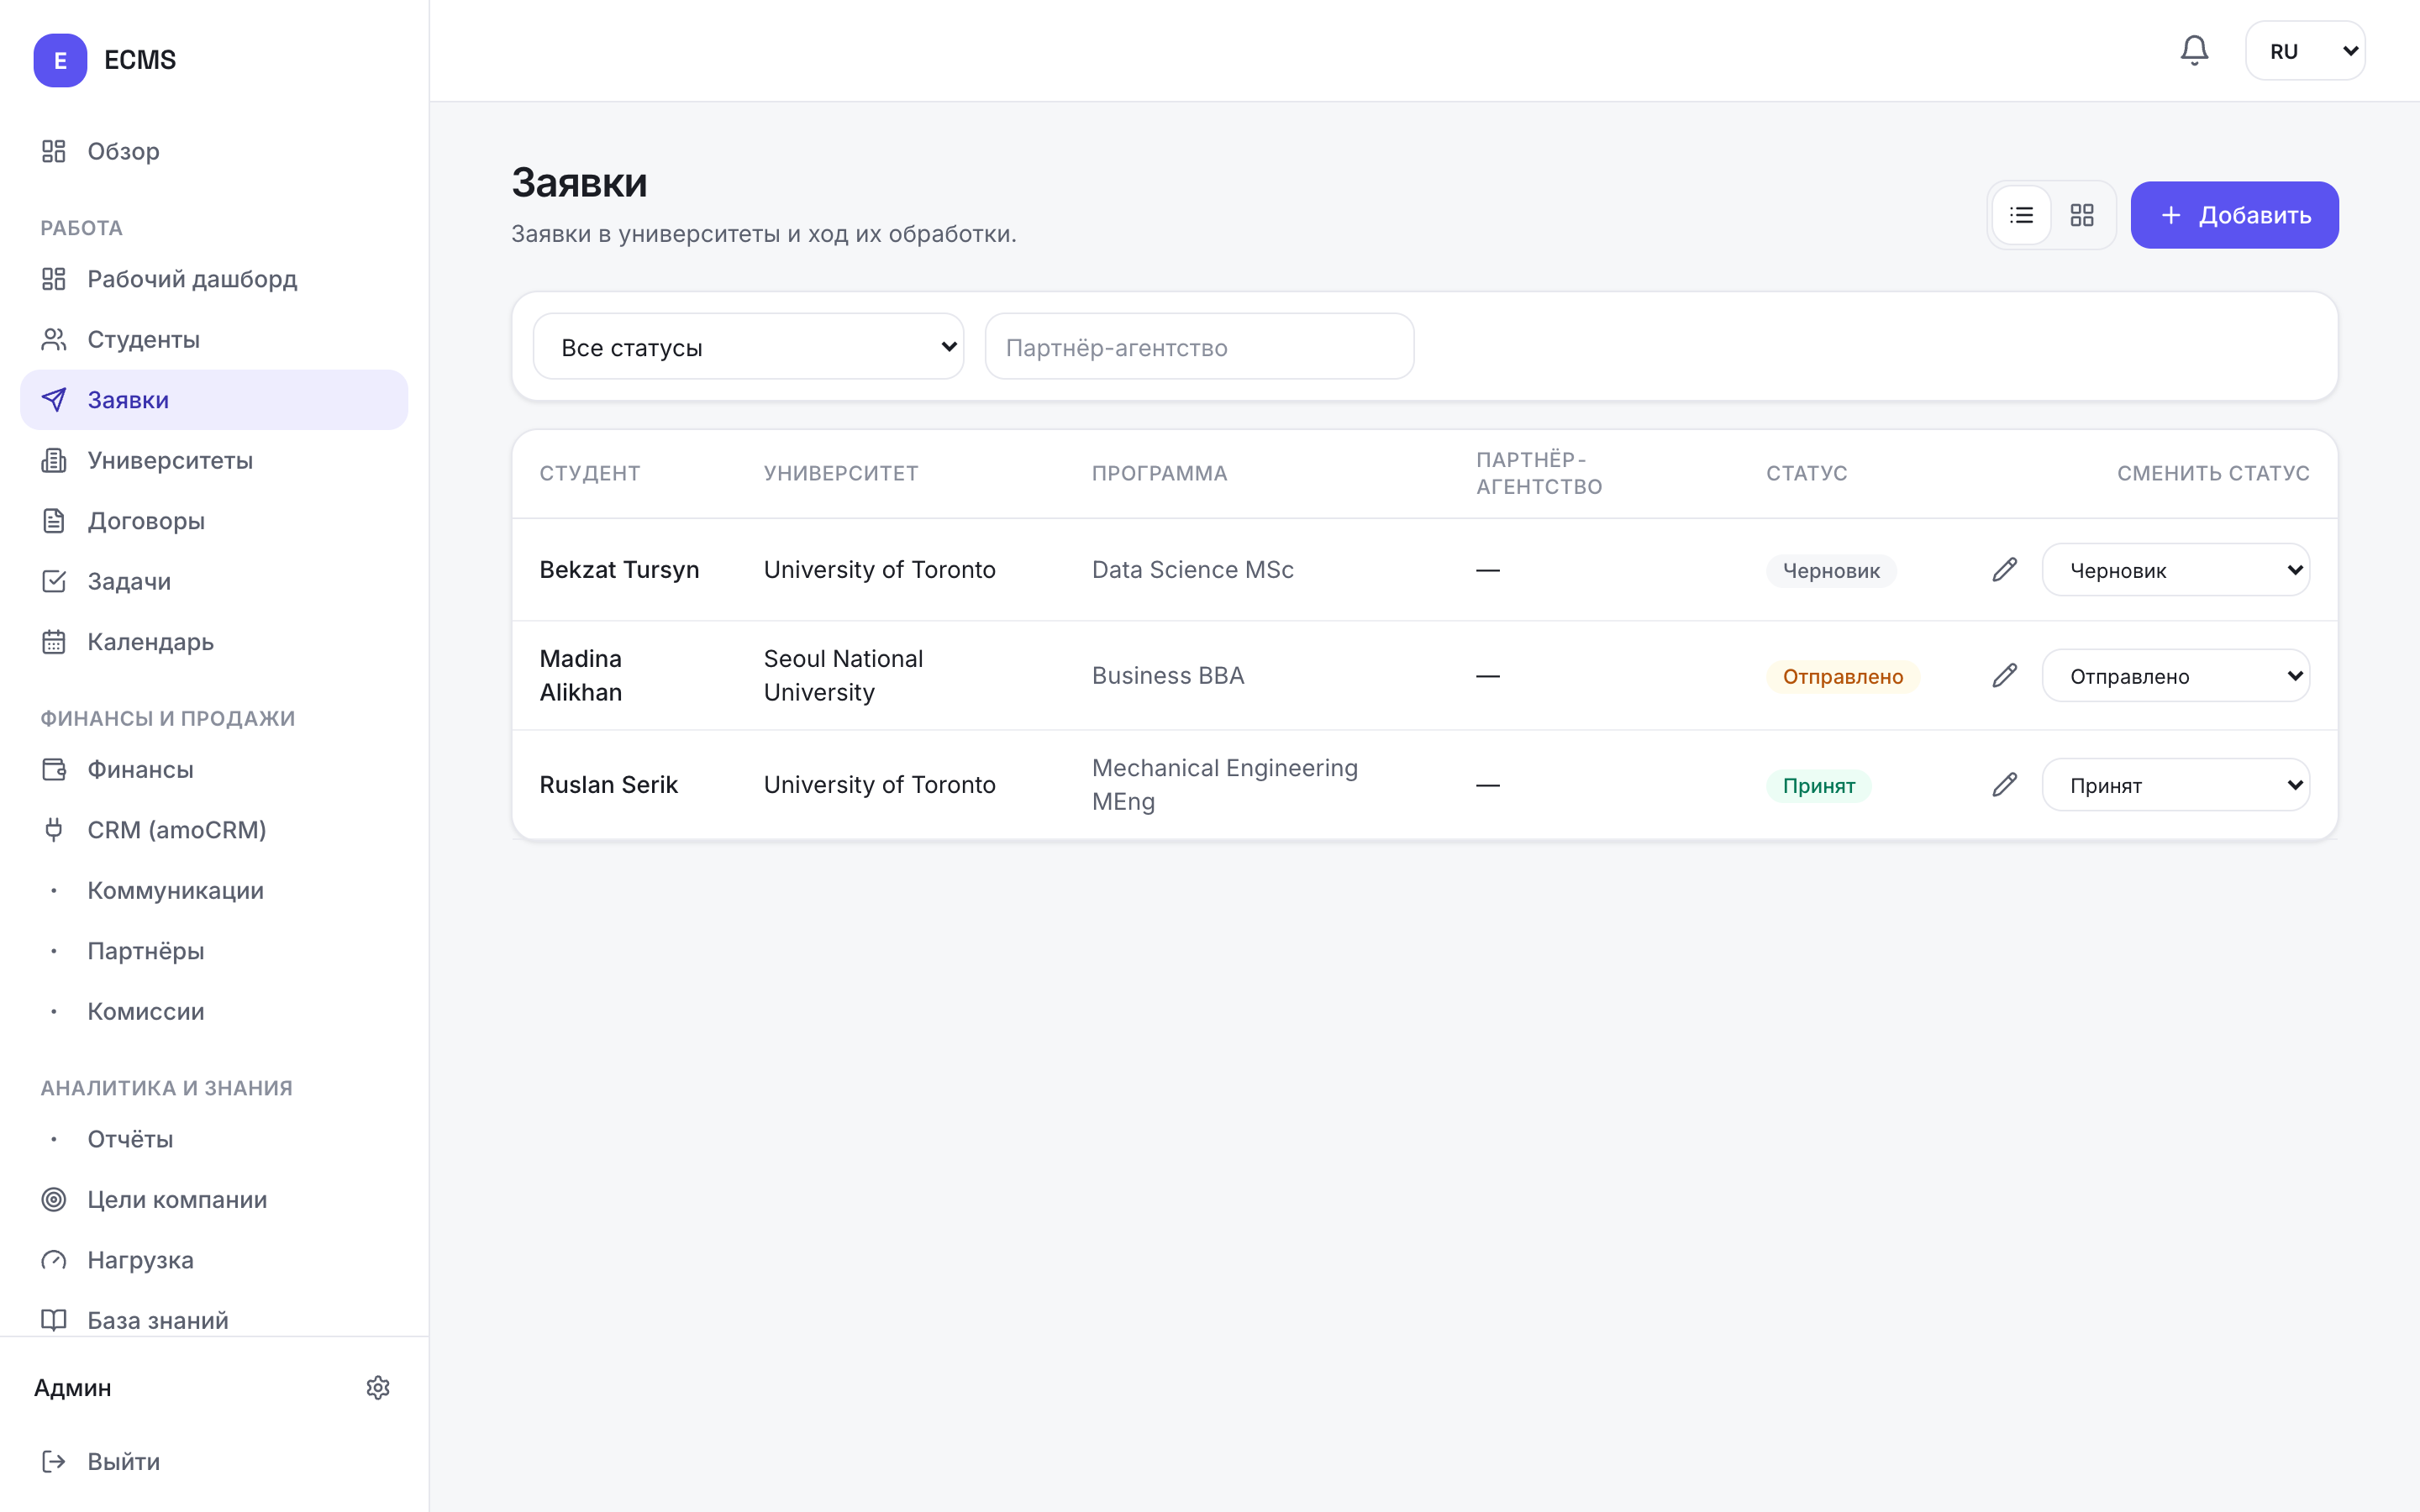Click Mechanical Engineering MEng program cell
The height and width of the screenshot is (1512, 2420).
(x=1225, y=785)
